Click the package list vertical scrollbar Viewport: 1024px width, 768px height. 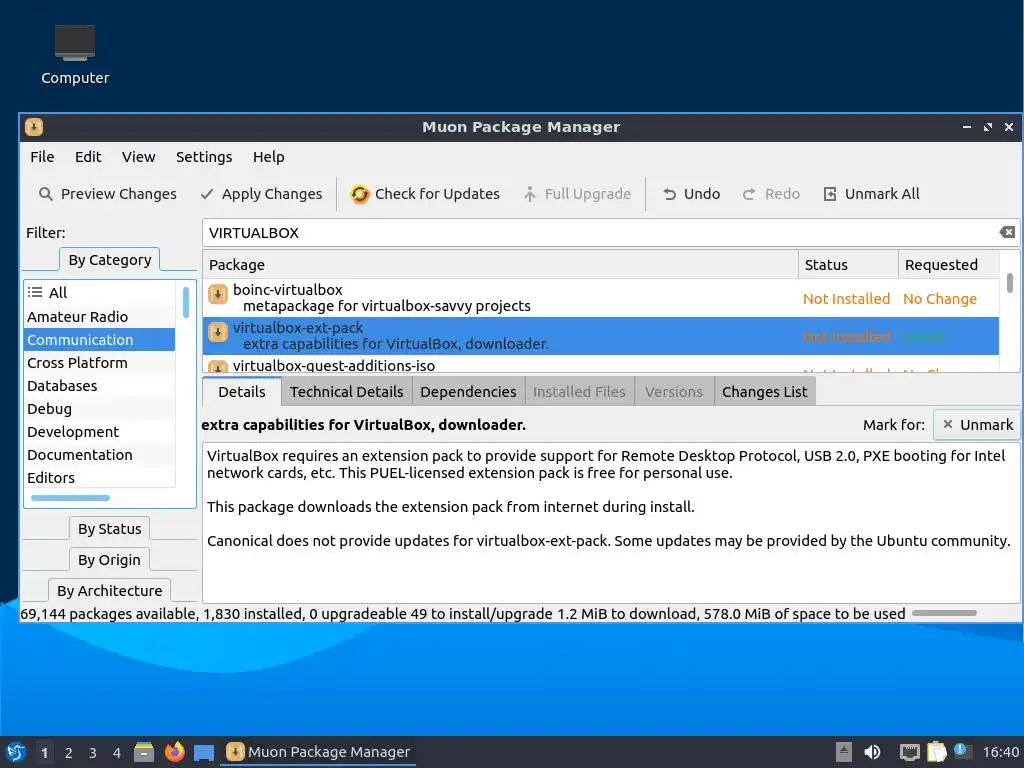(x=1010, y=283)
